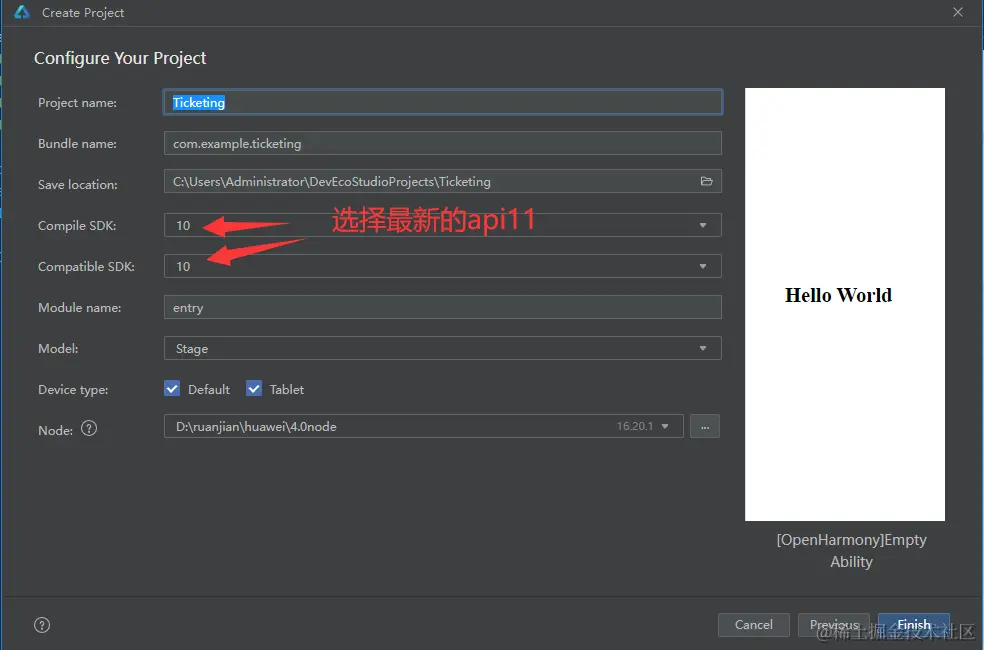Screen dimensions: 984x650
Task: Expand the Node path version dropdown
Action: 665,426
